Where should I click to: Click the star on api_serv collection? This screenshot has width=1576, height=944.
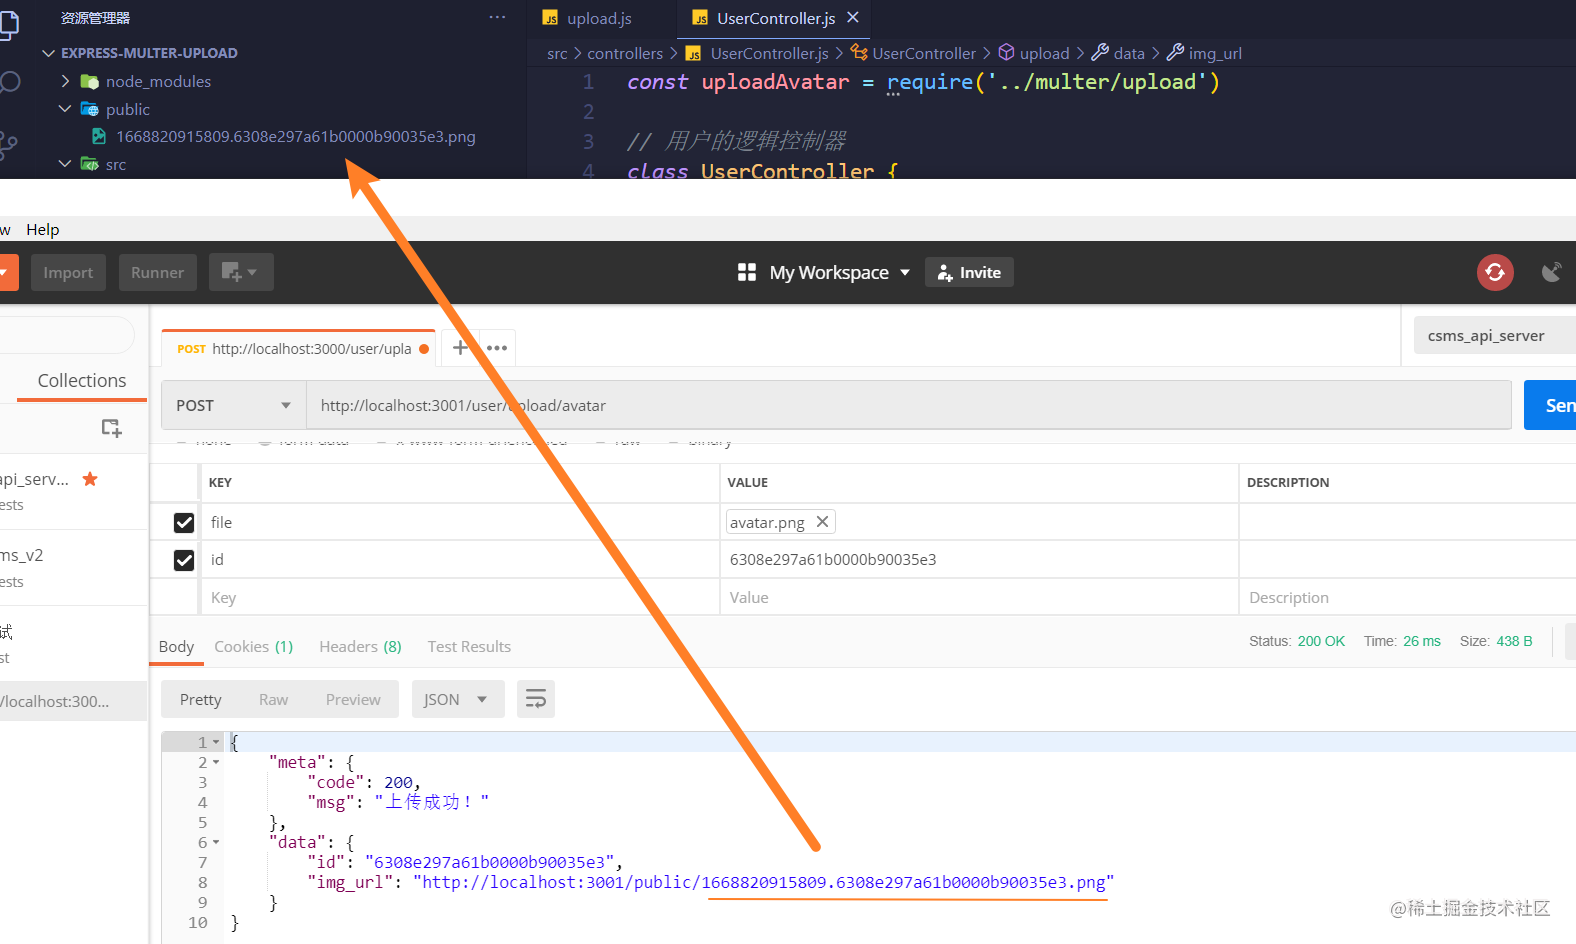point(90,479)
